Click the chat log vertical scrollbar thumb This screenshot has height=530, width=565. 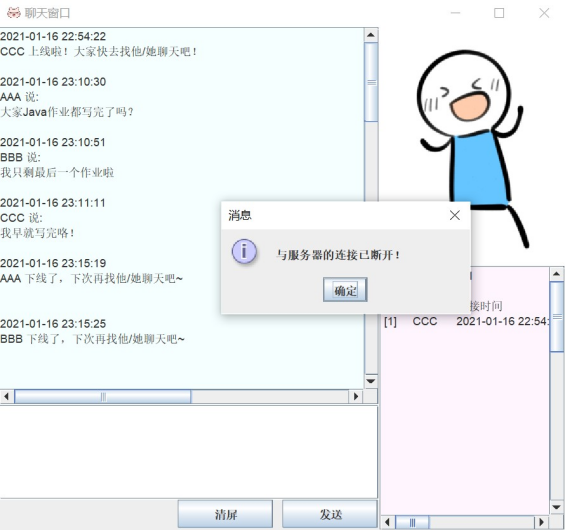pyautogui.click(x=371, y=83)
